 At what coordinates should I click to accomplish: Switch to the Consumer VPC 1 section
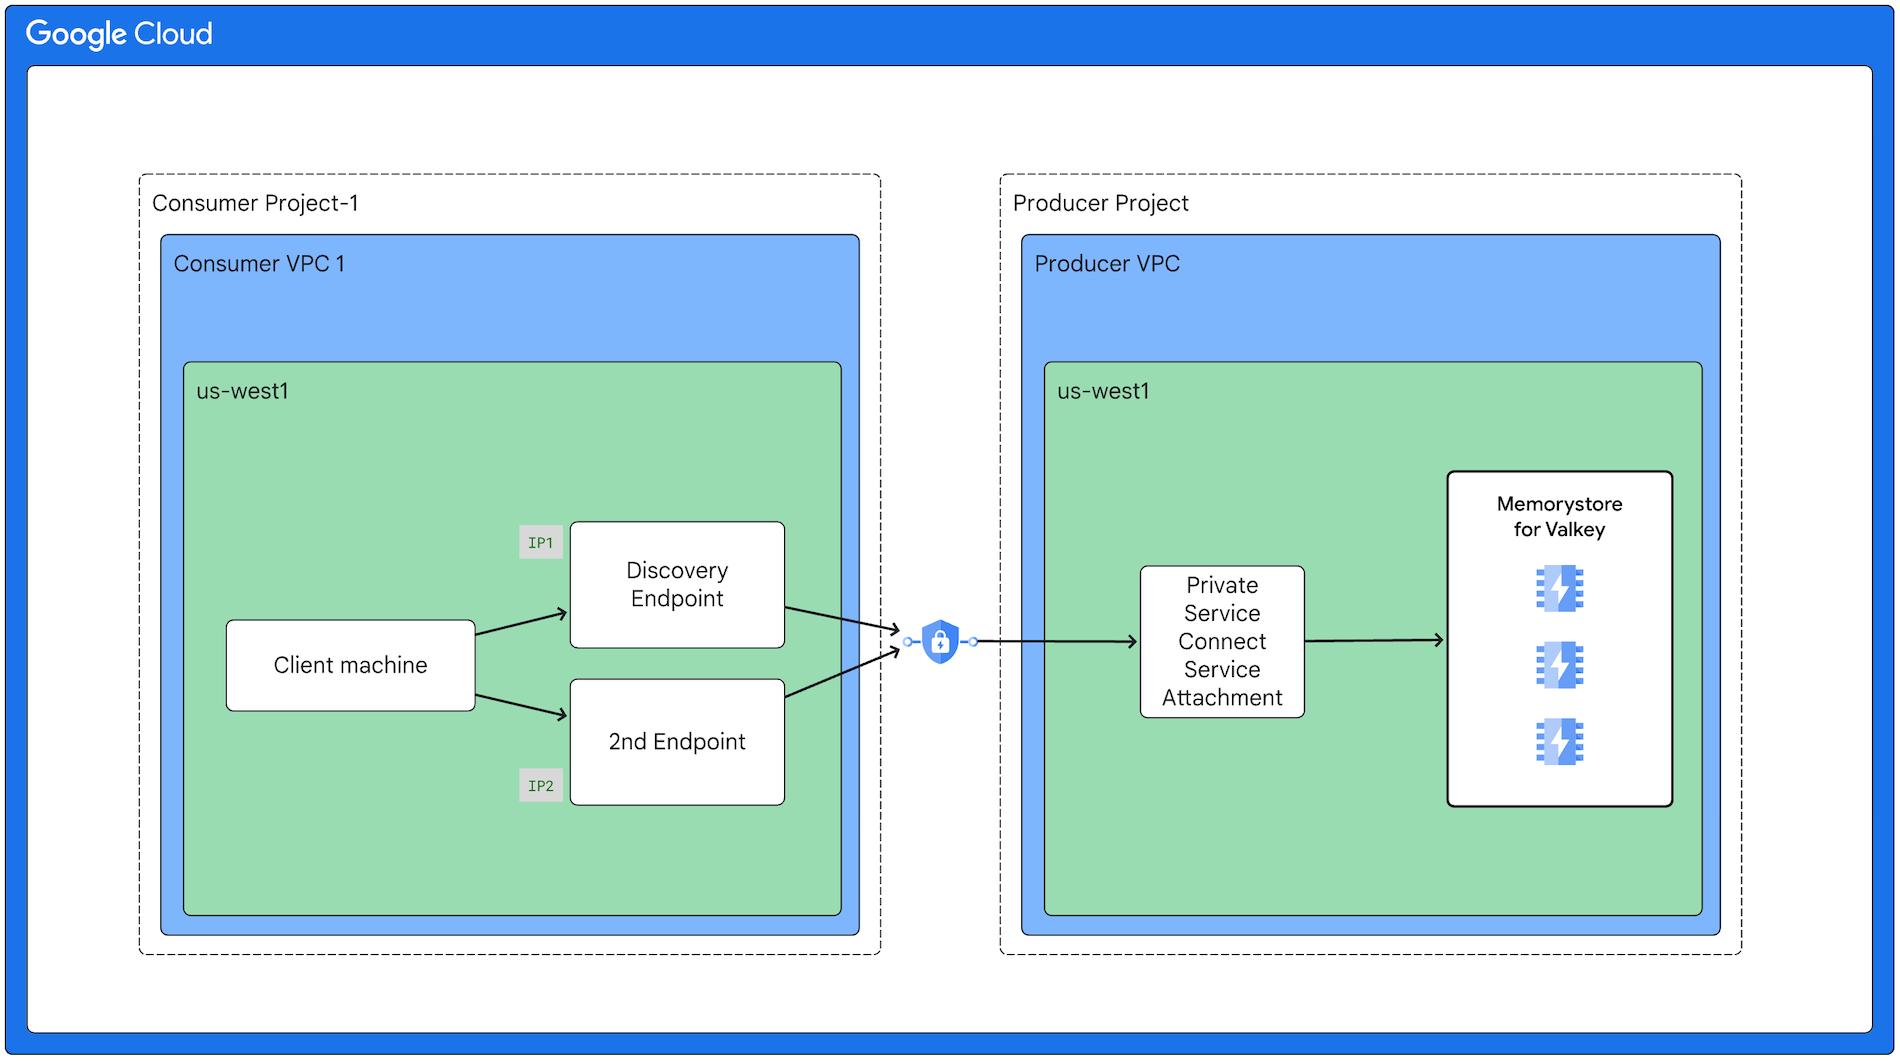(260, 263)
